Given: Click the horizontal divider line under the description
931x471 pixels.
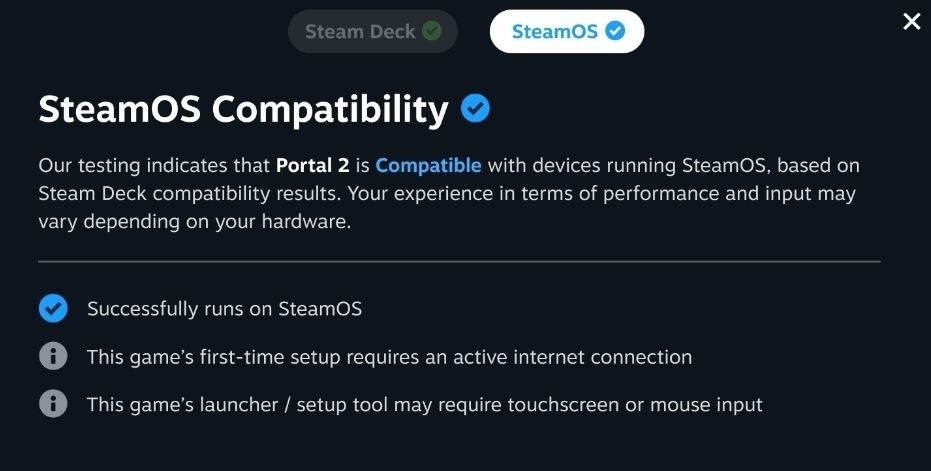Looking at the screenshot, I should tap(459, 261).
